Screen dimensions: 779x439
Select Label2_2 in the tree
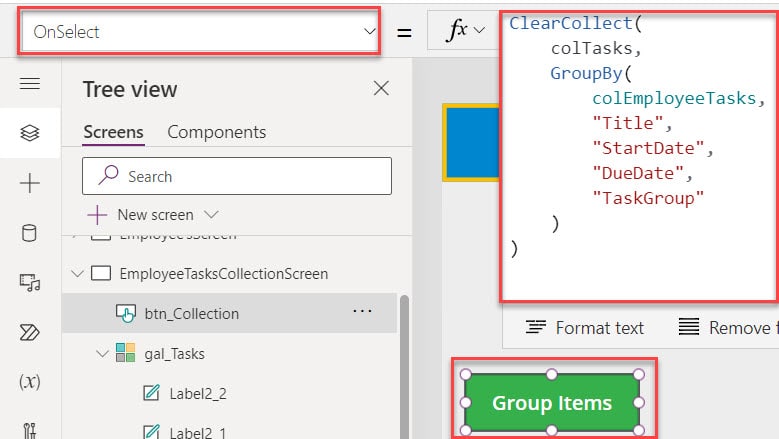point(198,394)
